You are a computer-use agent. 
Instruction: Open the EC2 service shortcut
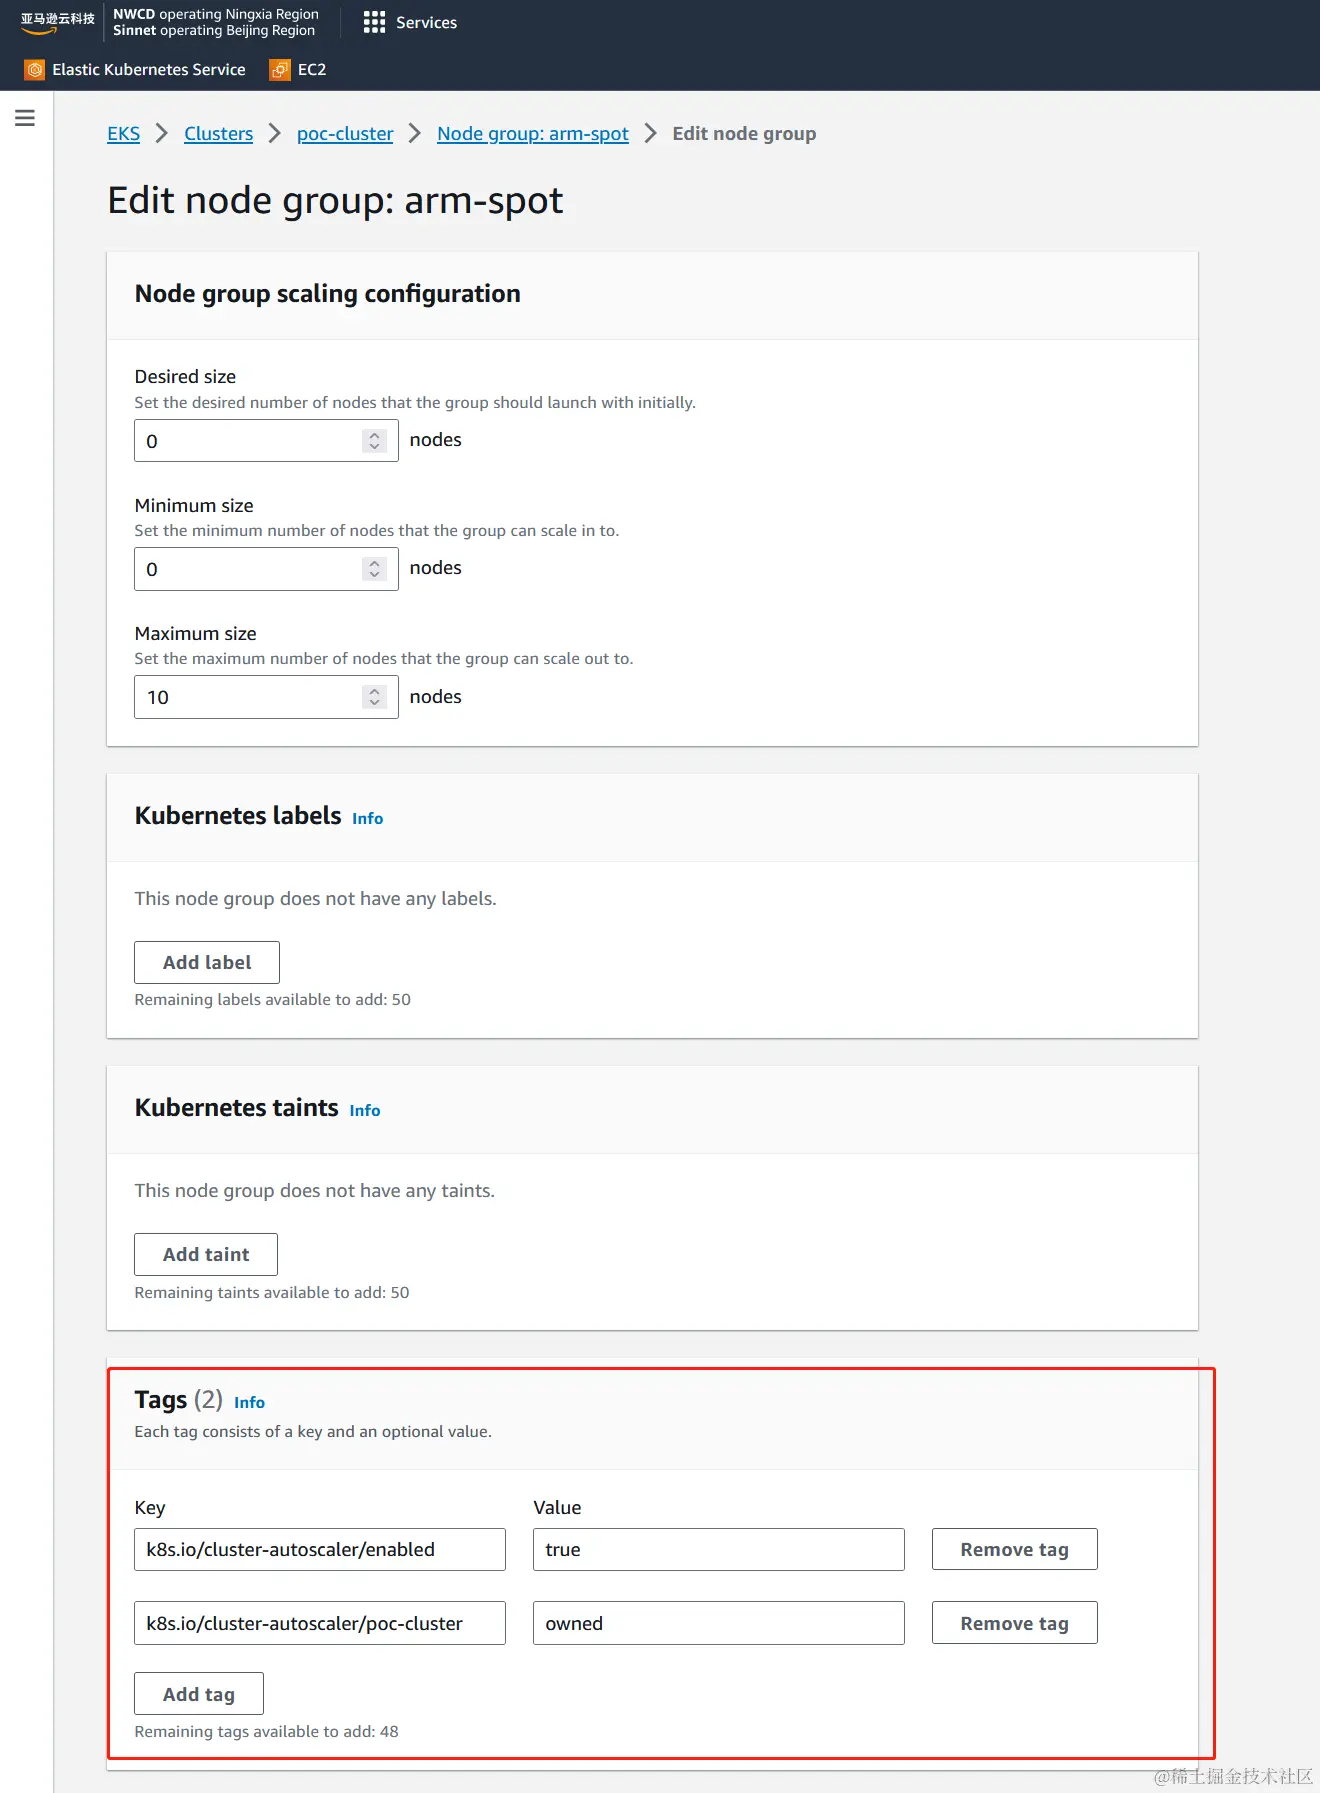(x=298, y=70)
